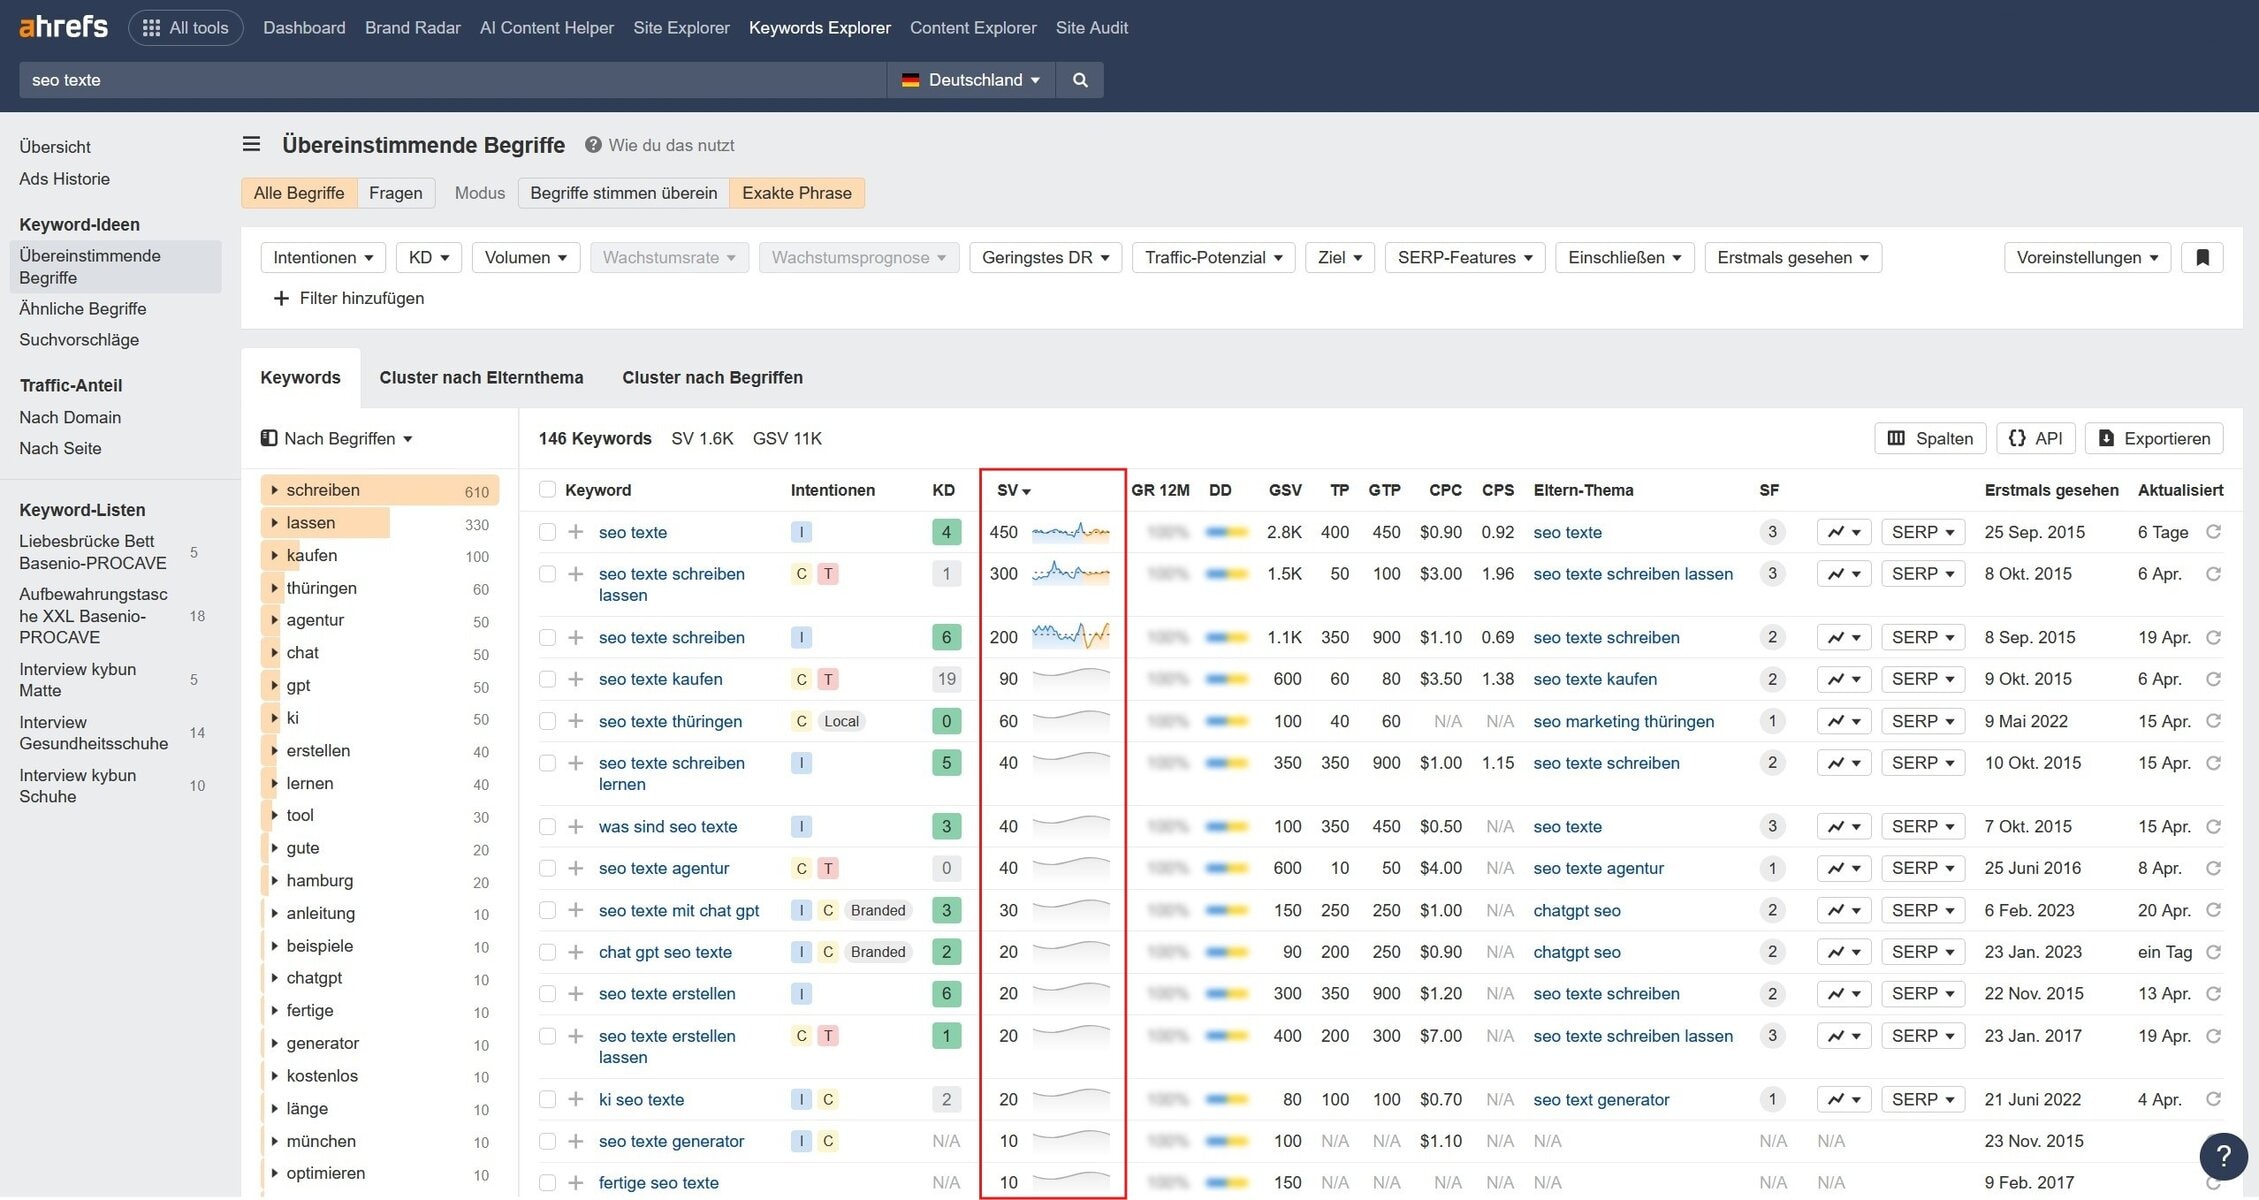Screen dimensions: 2259x1200
Task: Open the All tools grid menu
Action: (186, 28)
